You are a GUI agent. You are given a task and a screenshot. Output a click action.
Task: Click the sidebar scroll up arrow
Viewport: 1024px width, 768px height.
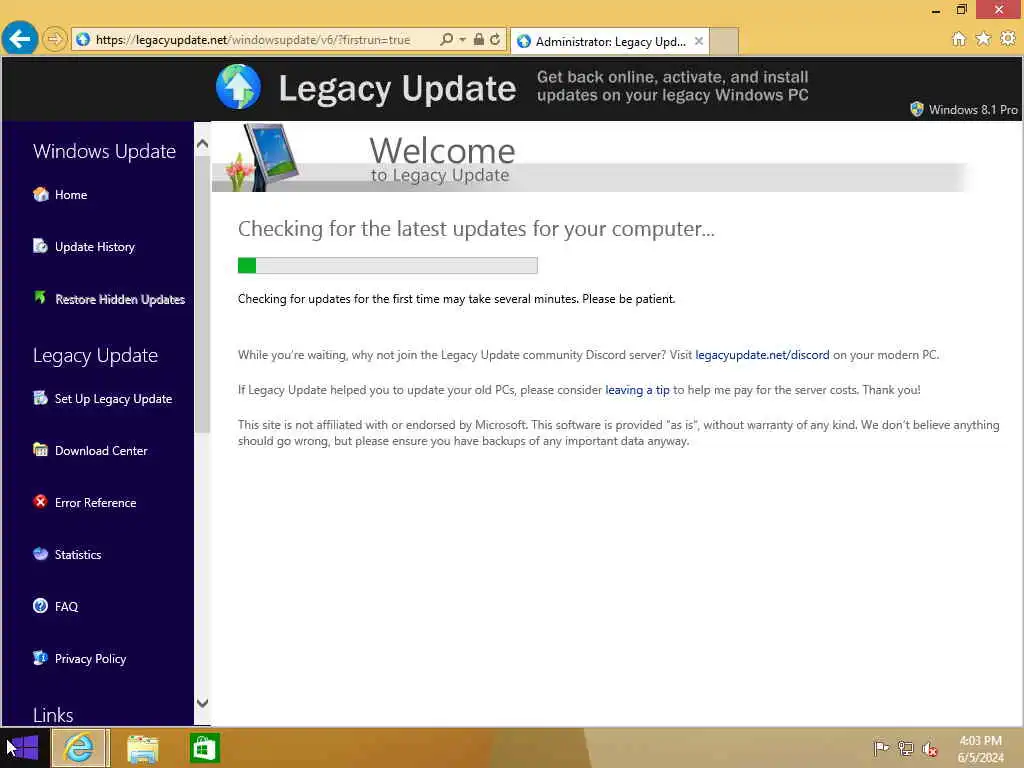(202, 144)
